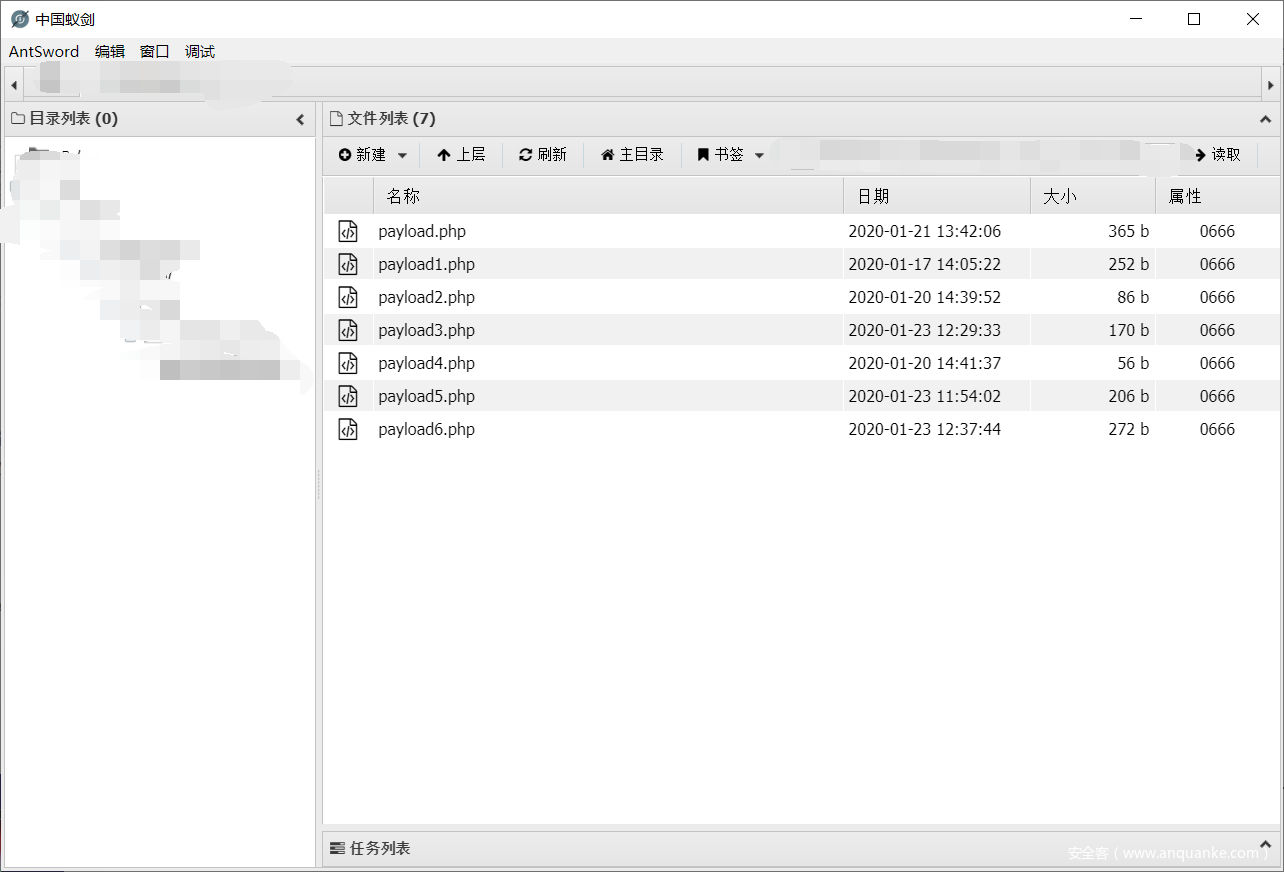Open the 编辑 edit menu
This screenshot has height=872, width=1284.
click(x=110, y=52)
